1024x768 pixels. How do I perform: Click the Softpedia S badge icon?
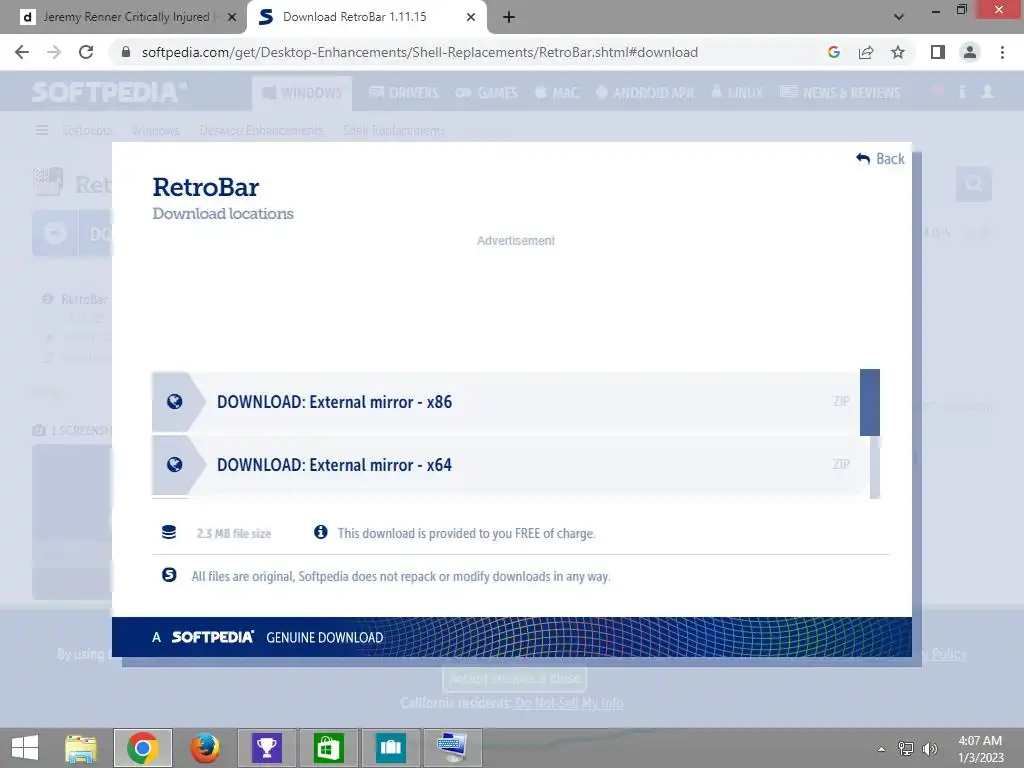coord(169,575)
